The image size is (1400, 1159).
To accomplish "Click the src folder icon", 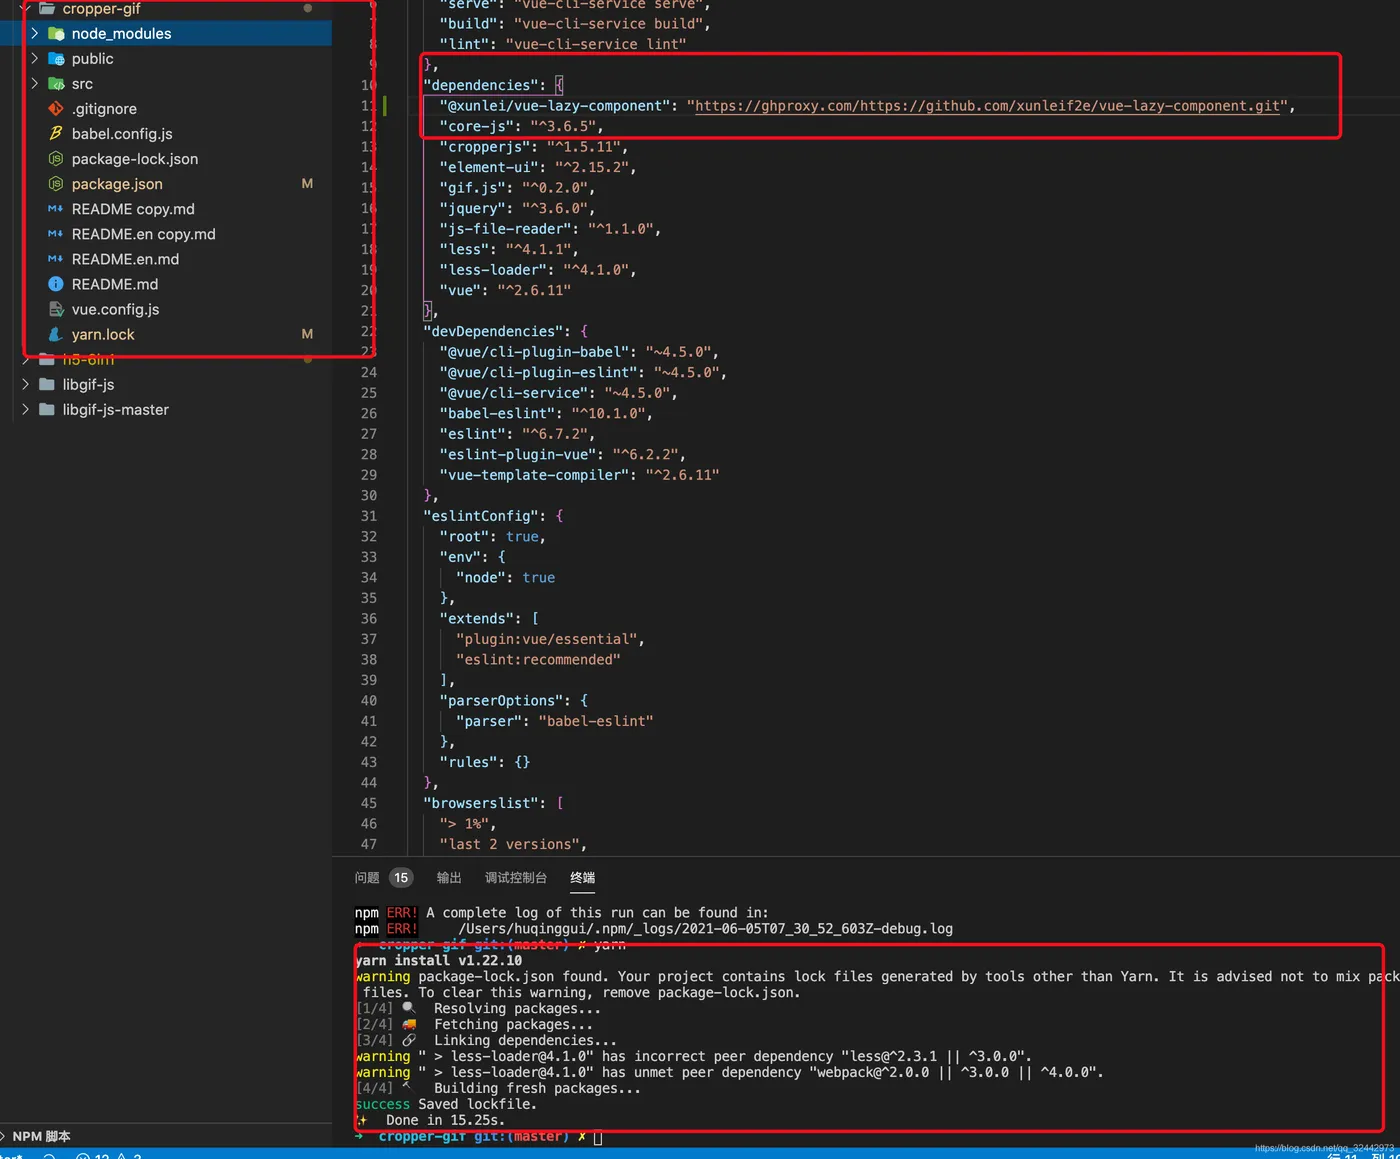I will point(56,84).
